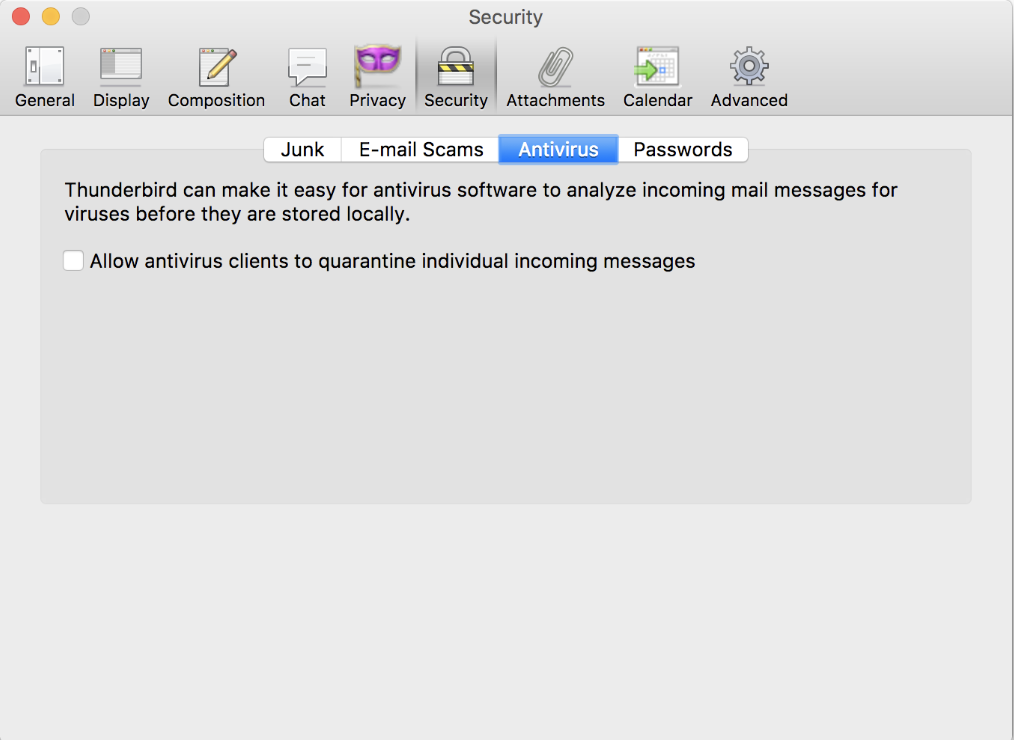Viewport: 1014px width, 740px height.
Task: Open the General preferences pane
Action: pyautogui.click(x=45, y=77)
